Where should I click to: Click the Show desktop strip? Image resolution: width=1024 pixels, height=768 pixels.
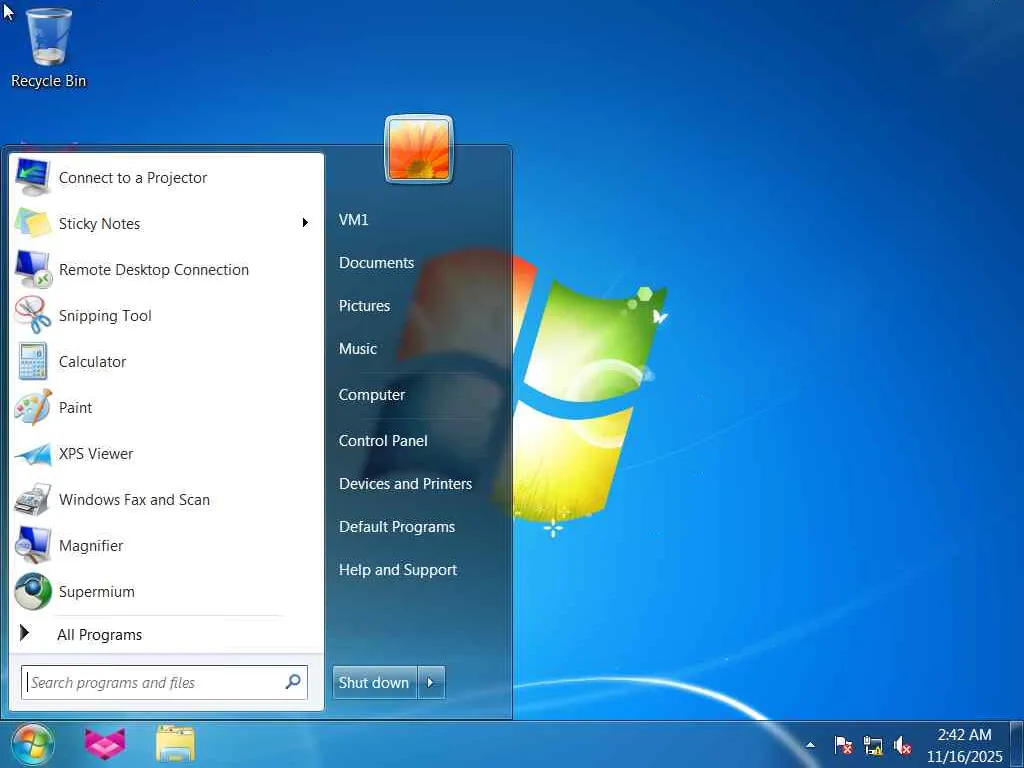(1017, 744)
